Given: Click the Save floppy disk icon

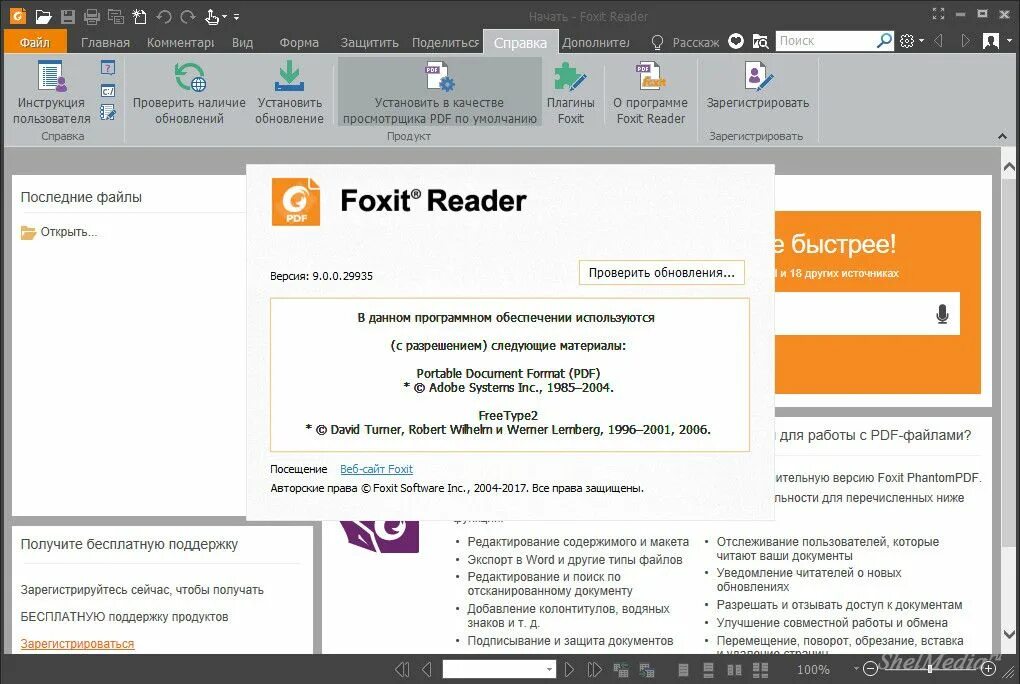Looking at the screenshot, I should [68, 16].
